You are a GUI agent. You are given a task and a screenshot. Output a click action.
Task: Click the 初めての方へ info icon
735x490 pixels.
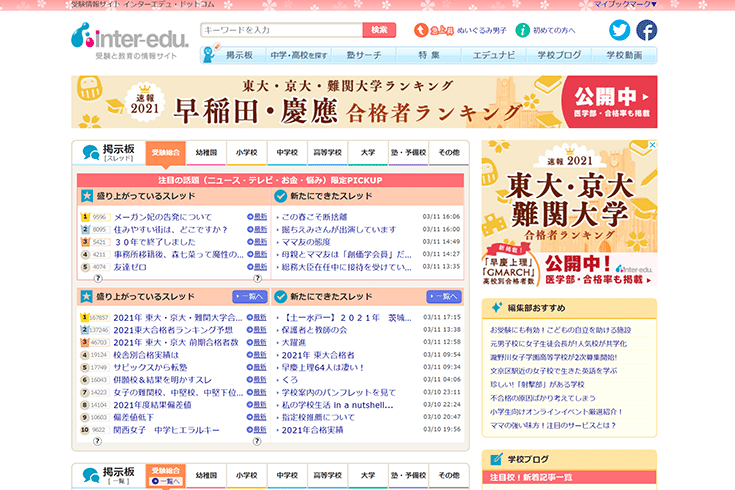522,30
